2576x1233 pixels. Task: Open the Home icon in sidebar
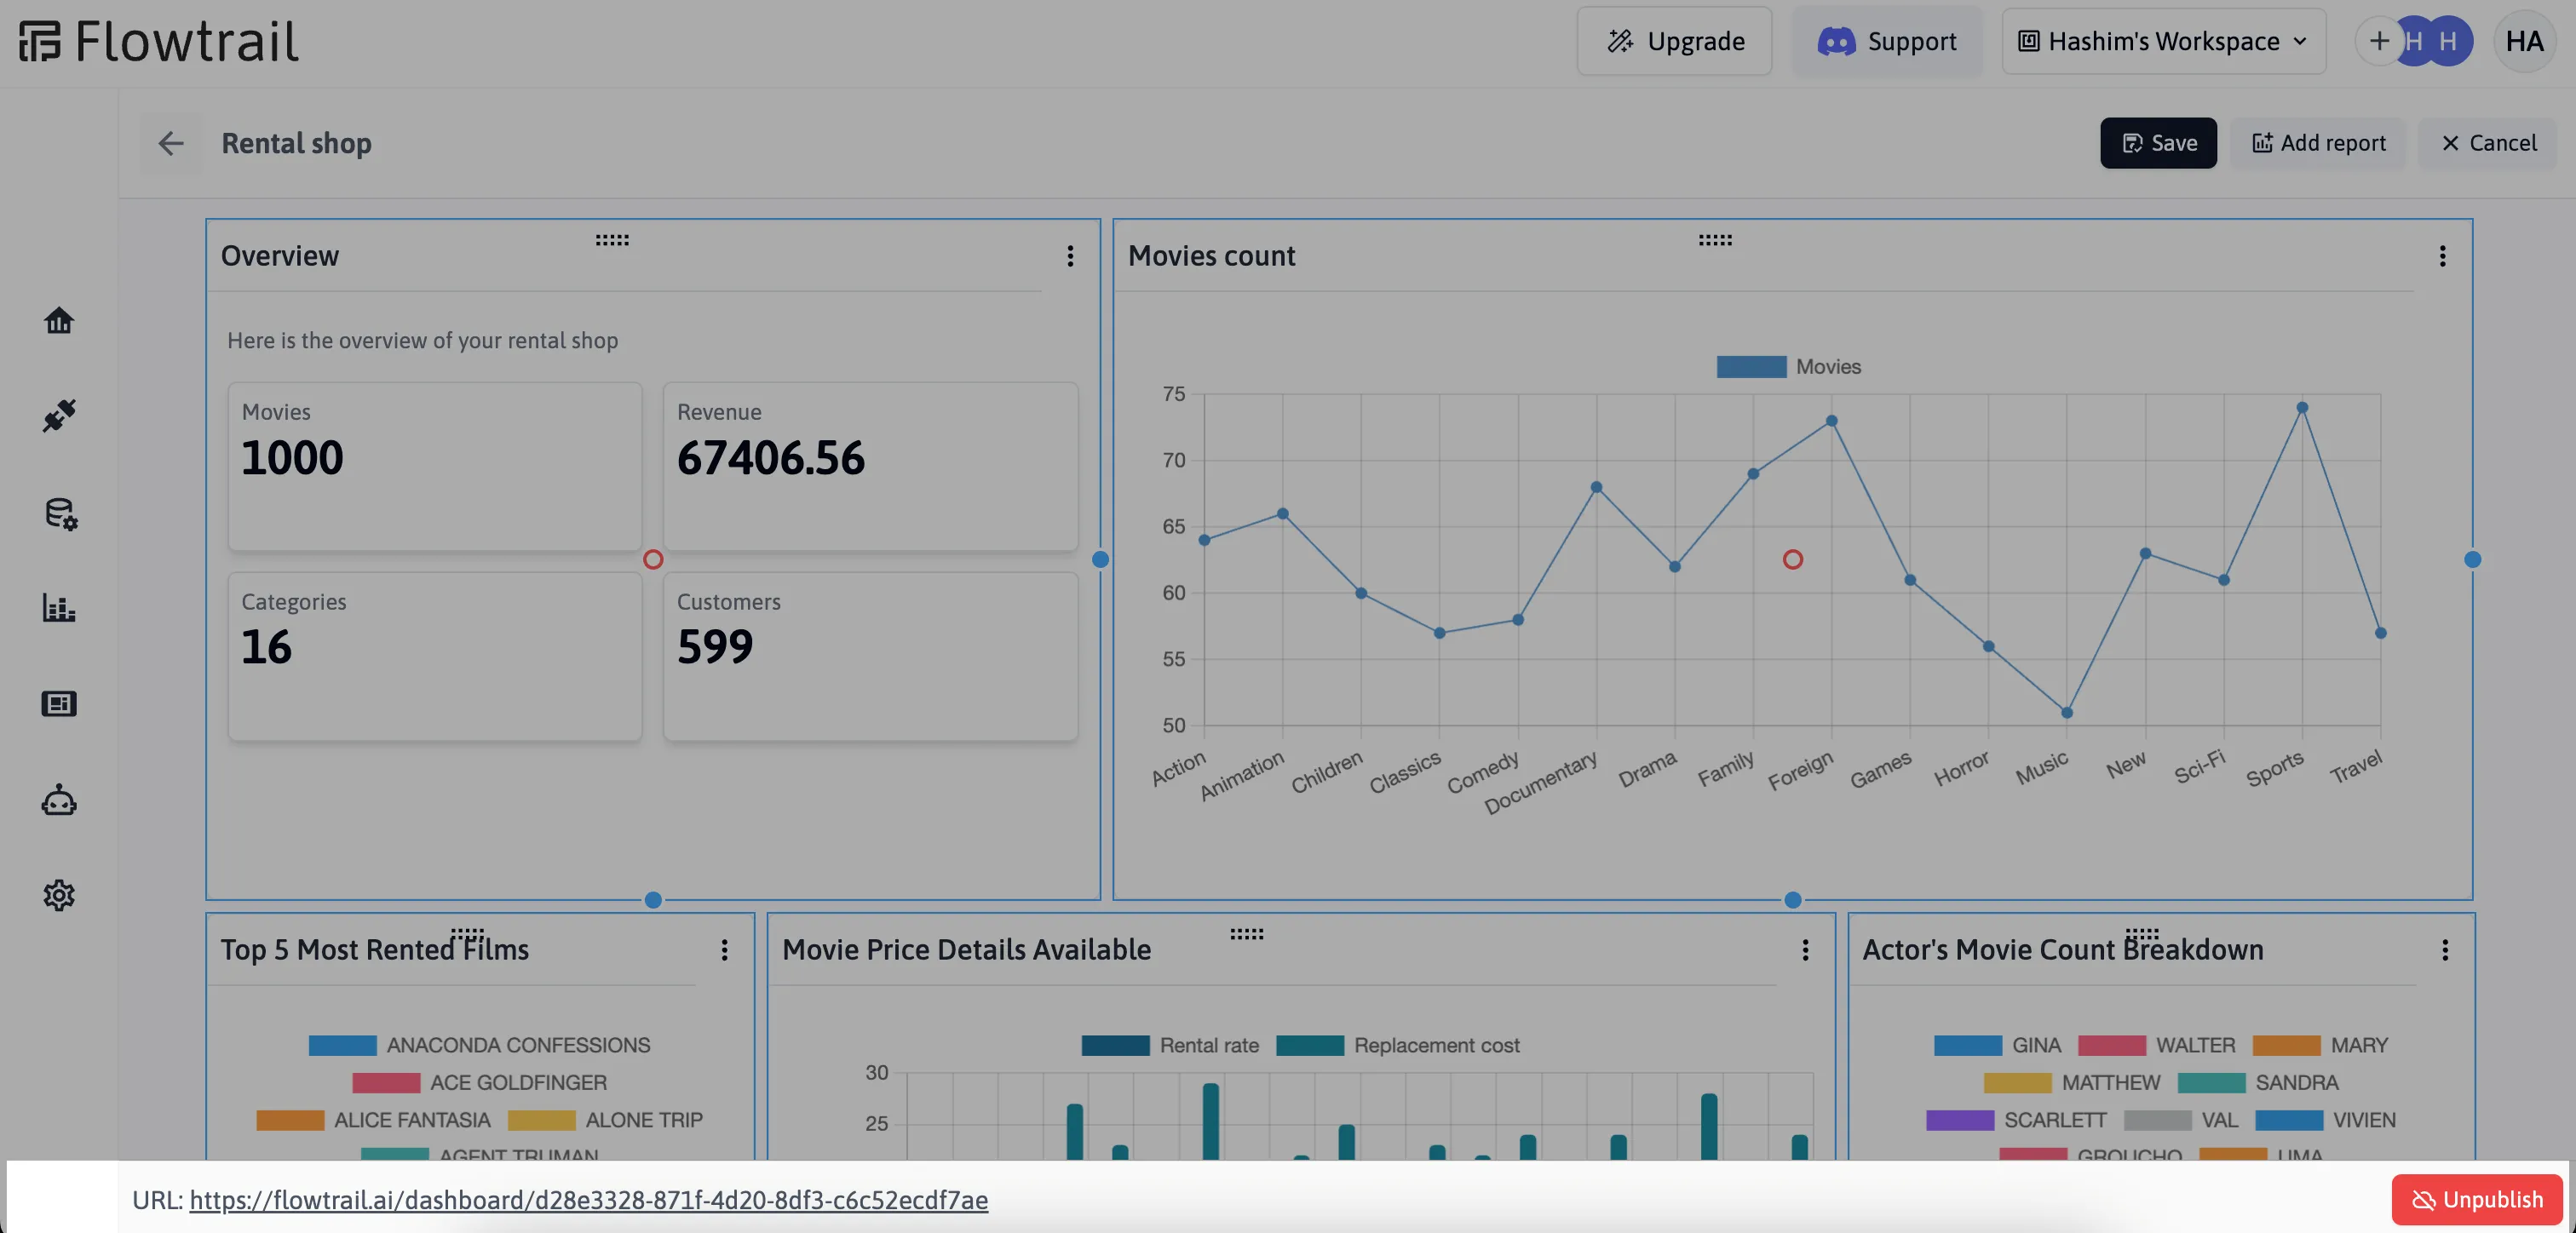(x=59, y=320)
